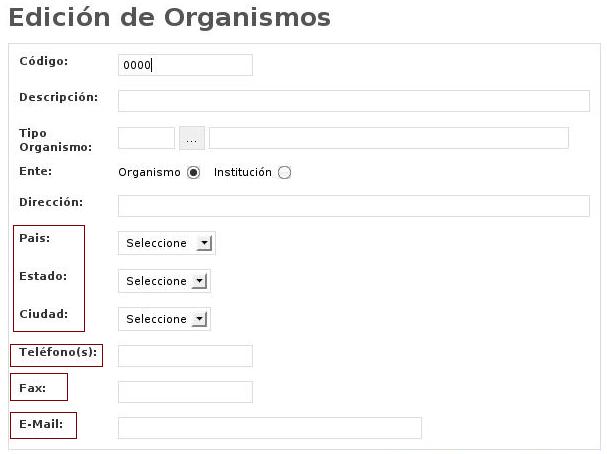
Task: Click the Código input field
Action: (185, 65)
